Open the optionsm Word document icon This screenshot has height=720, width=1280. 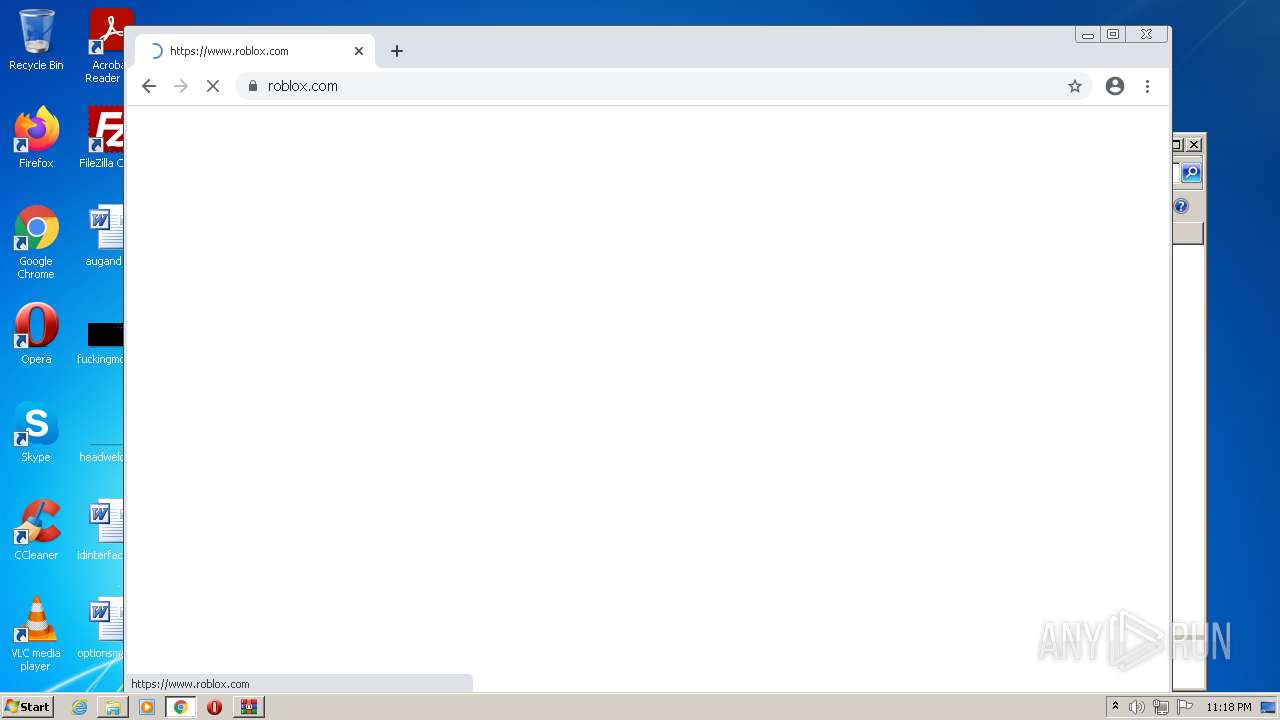[101, 628]
